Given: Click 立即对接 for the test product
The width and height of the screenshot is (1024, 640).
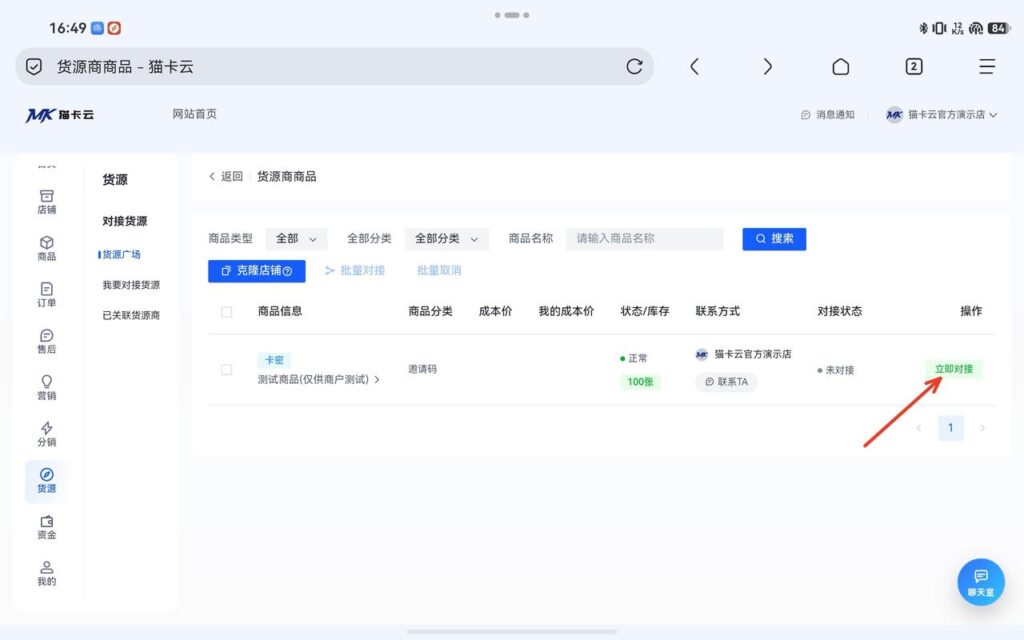Looking at the screenshot, I should (953, 369).
